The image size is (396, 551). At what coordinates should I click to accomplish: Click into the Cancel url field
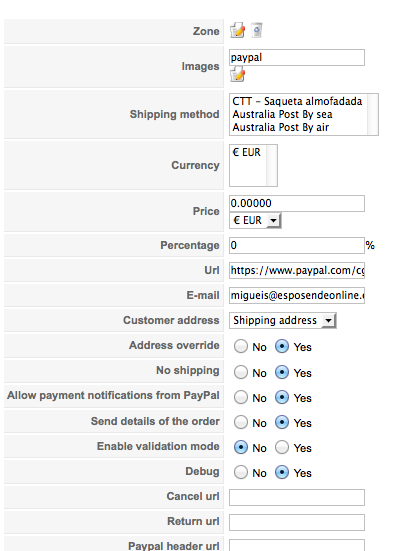297,497
